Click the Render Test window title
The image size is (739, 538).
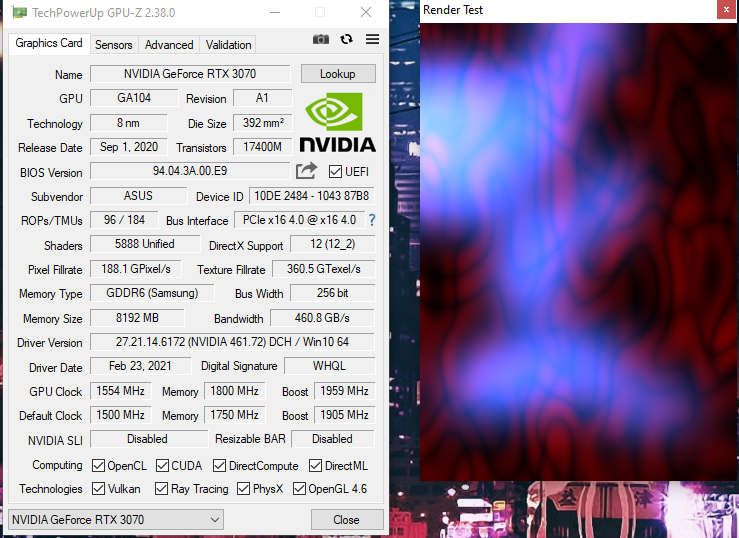point(453,10)
